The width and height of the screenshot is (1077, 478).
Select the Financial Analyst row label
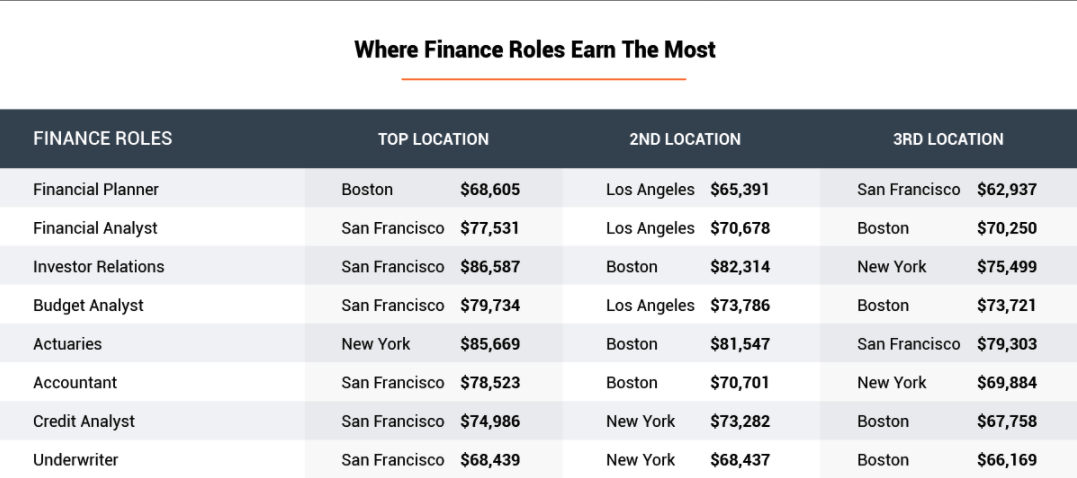pos(95,228)
